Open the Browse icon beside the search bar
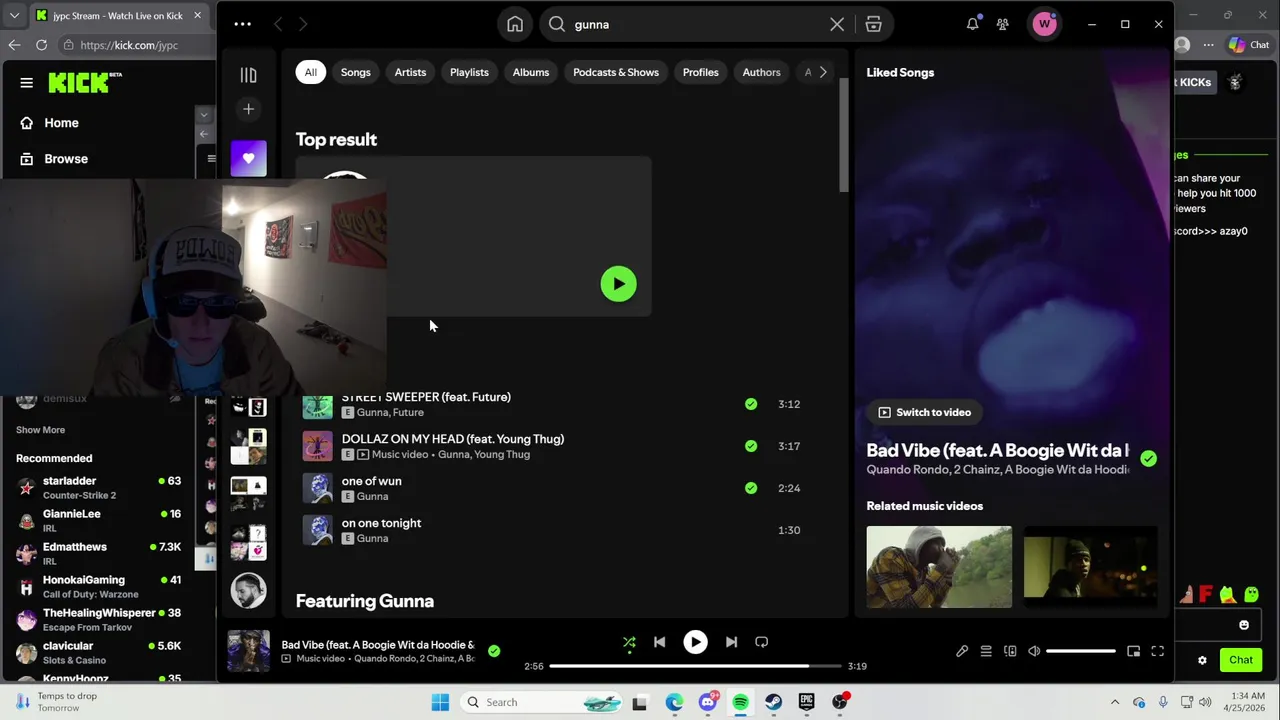This screenshot has width=1280, height=720. (873, 24)
